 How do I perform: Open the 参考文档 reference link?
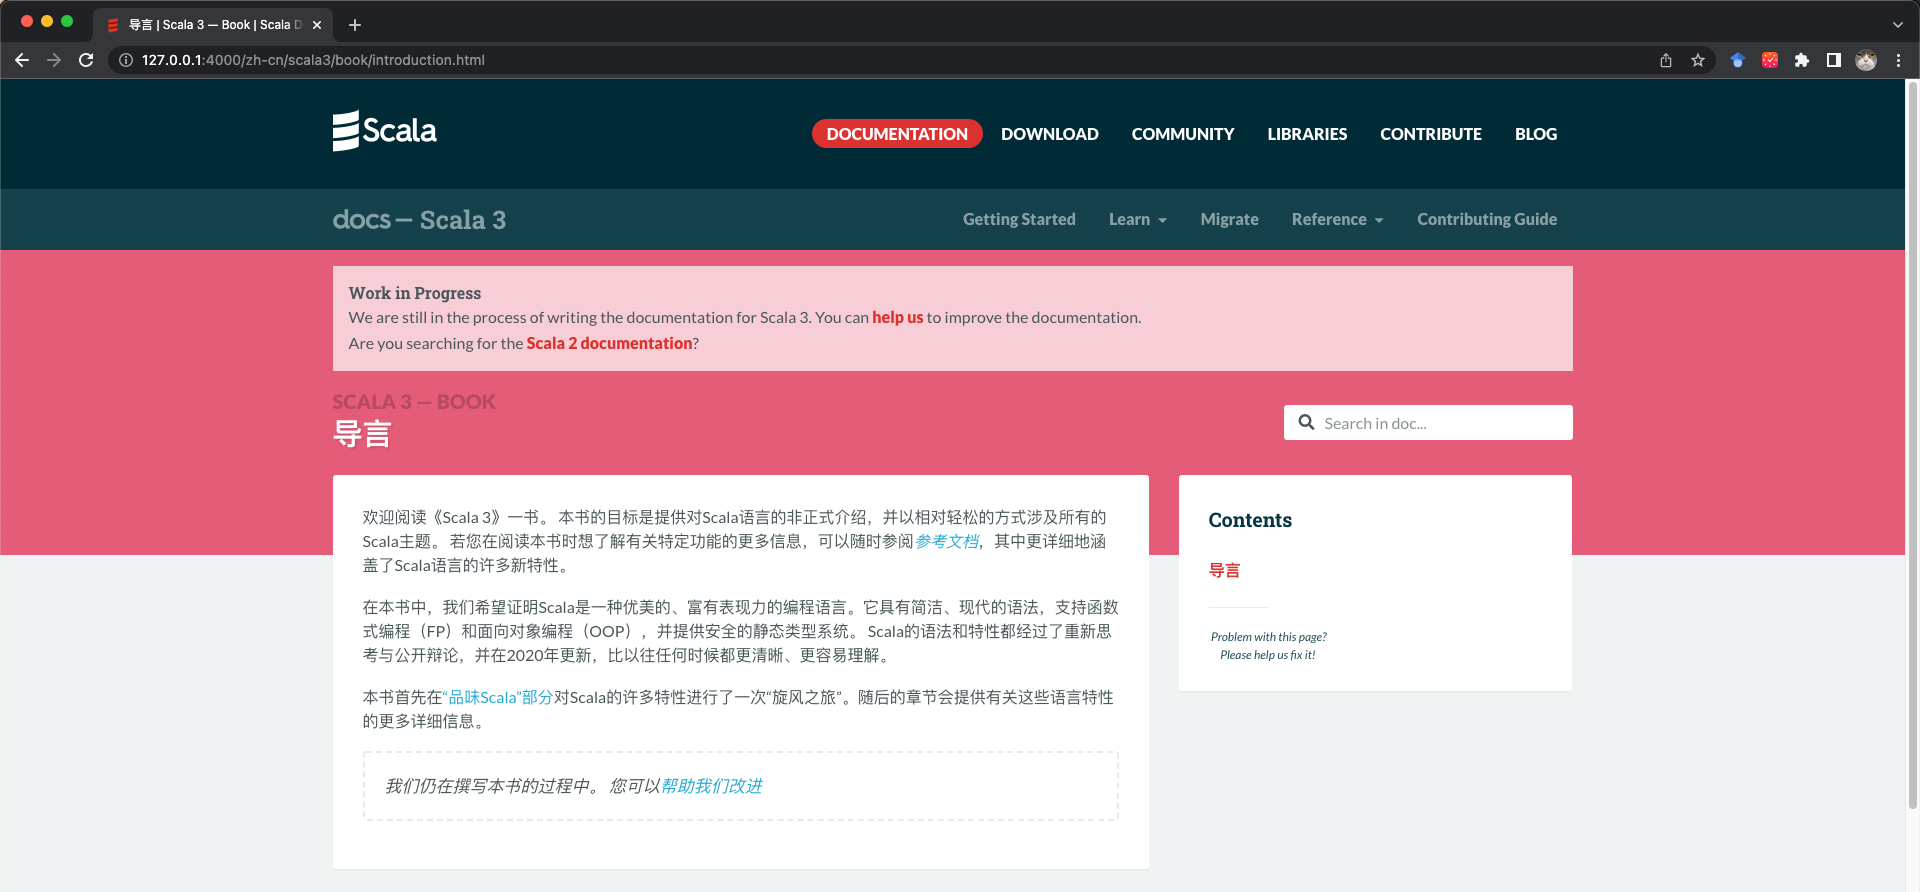point(947,541)
